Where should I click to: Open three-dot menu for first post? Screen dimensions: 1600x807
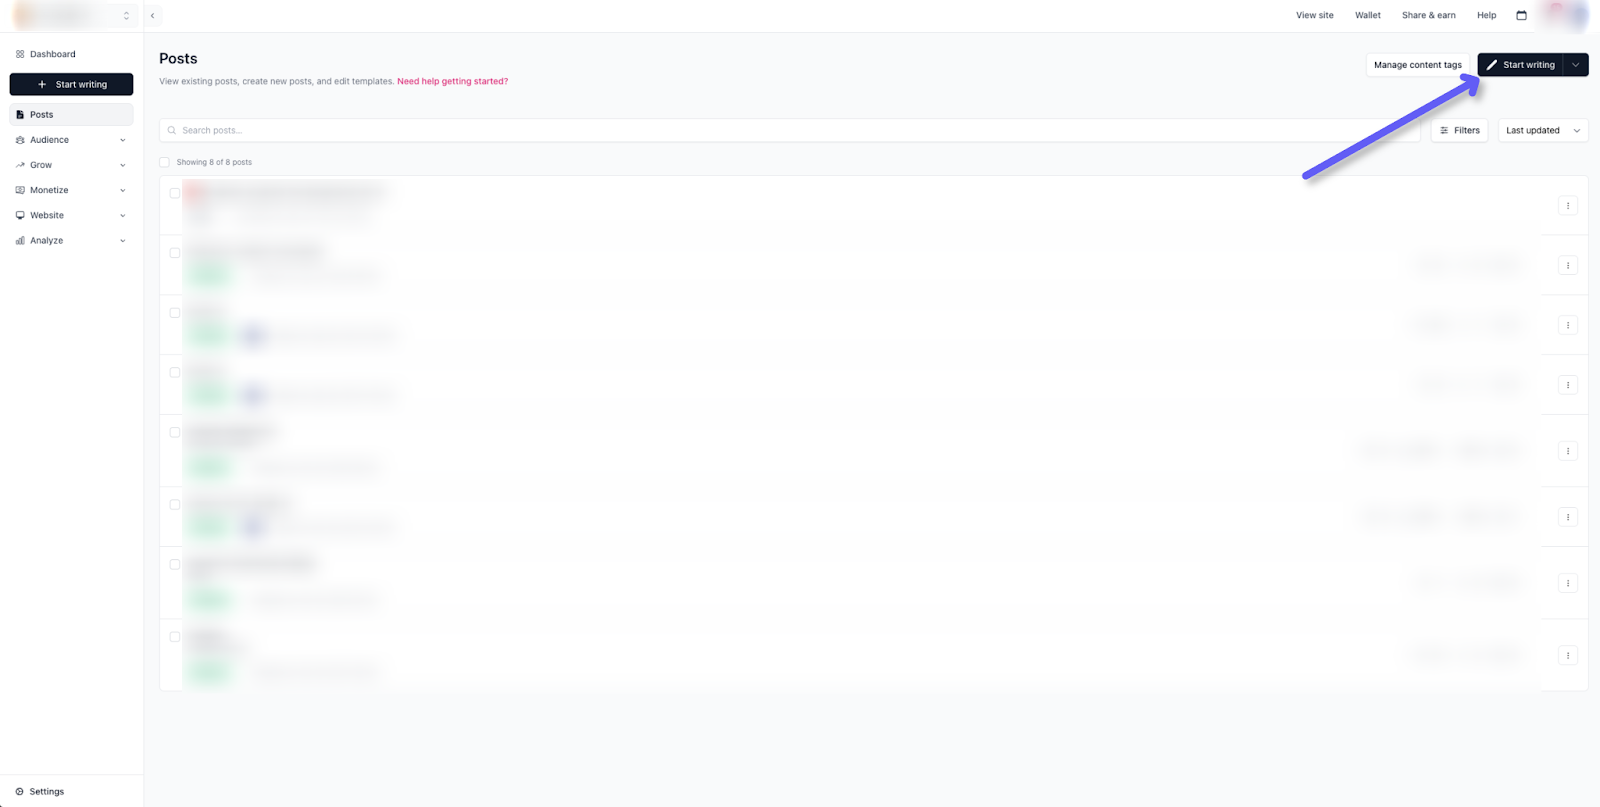tap(1567, 206)
